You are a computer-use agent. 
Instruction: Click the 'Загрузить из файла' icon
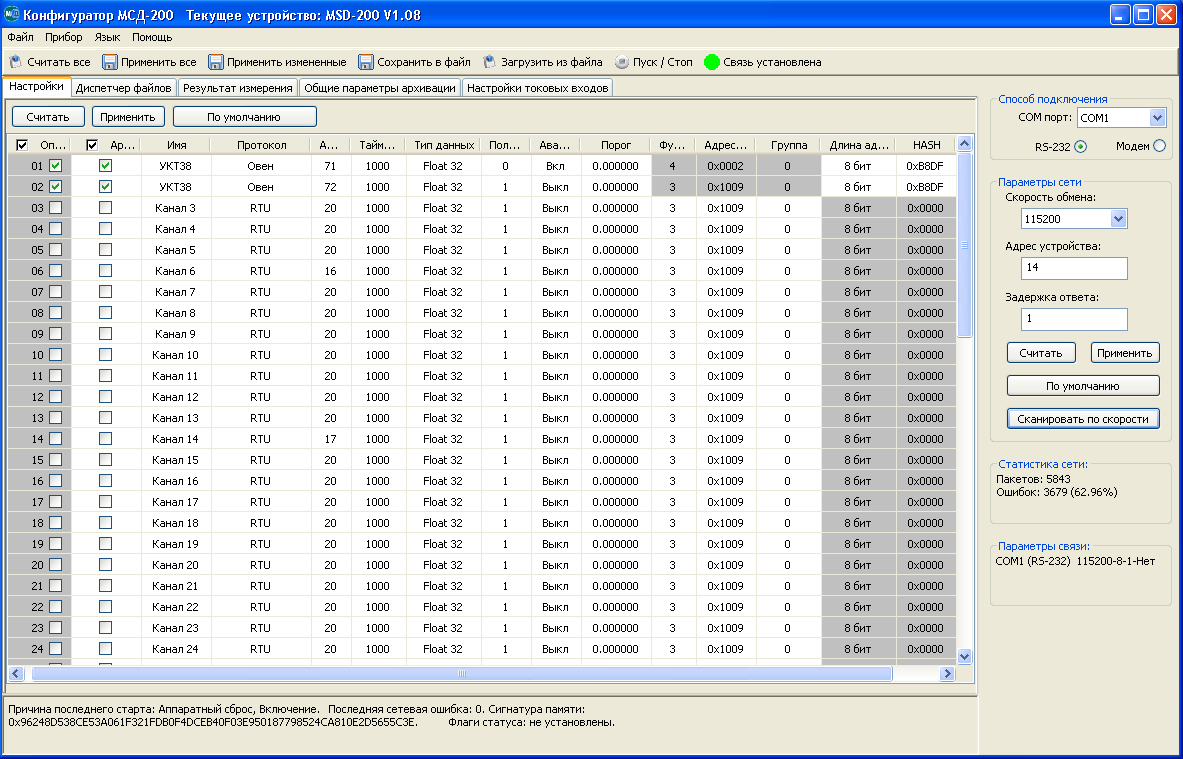click(x=490, y=62)
